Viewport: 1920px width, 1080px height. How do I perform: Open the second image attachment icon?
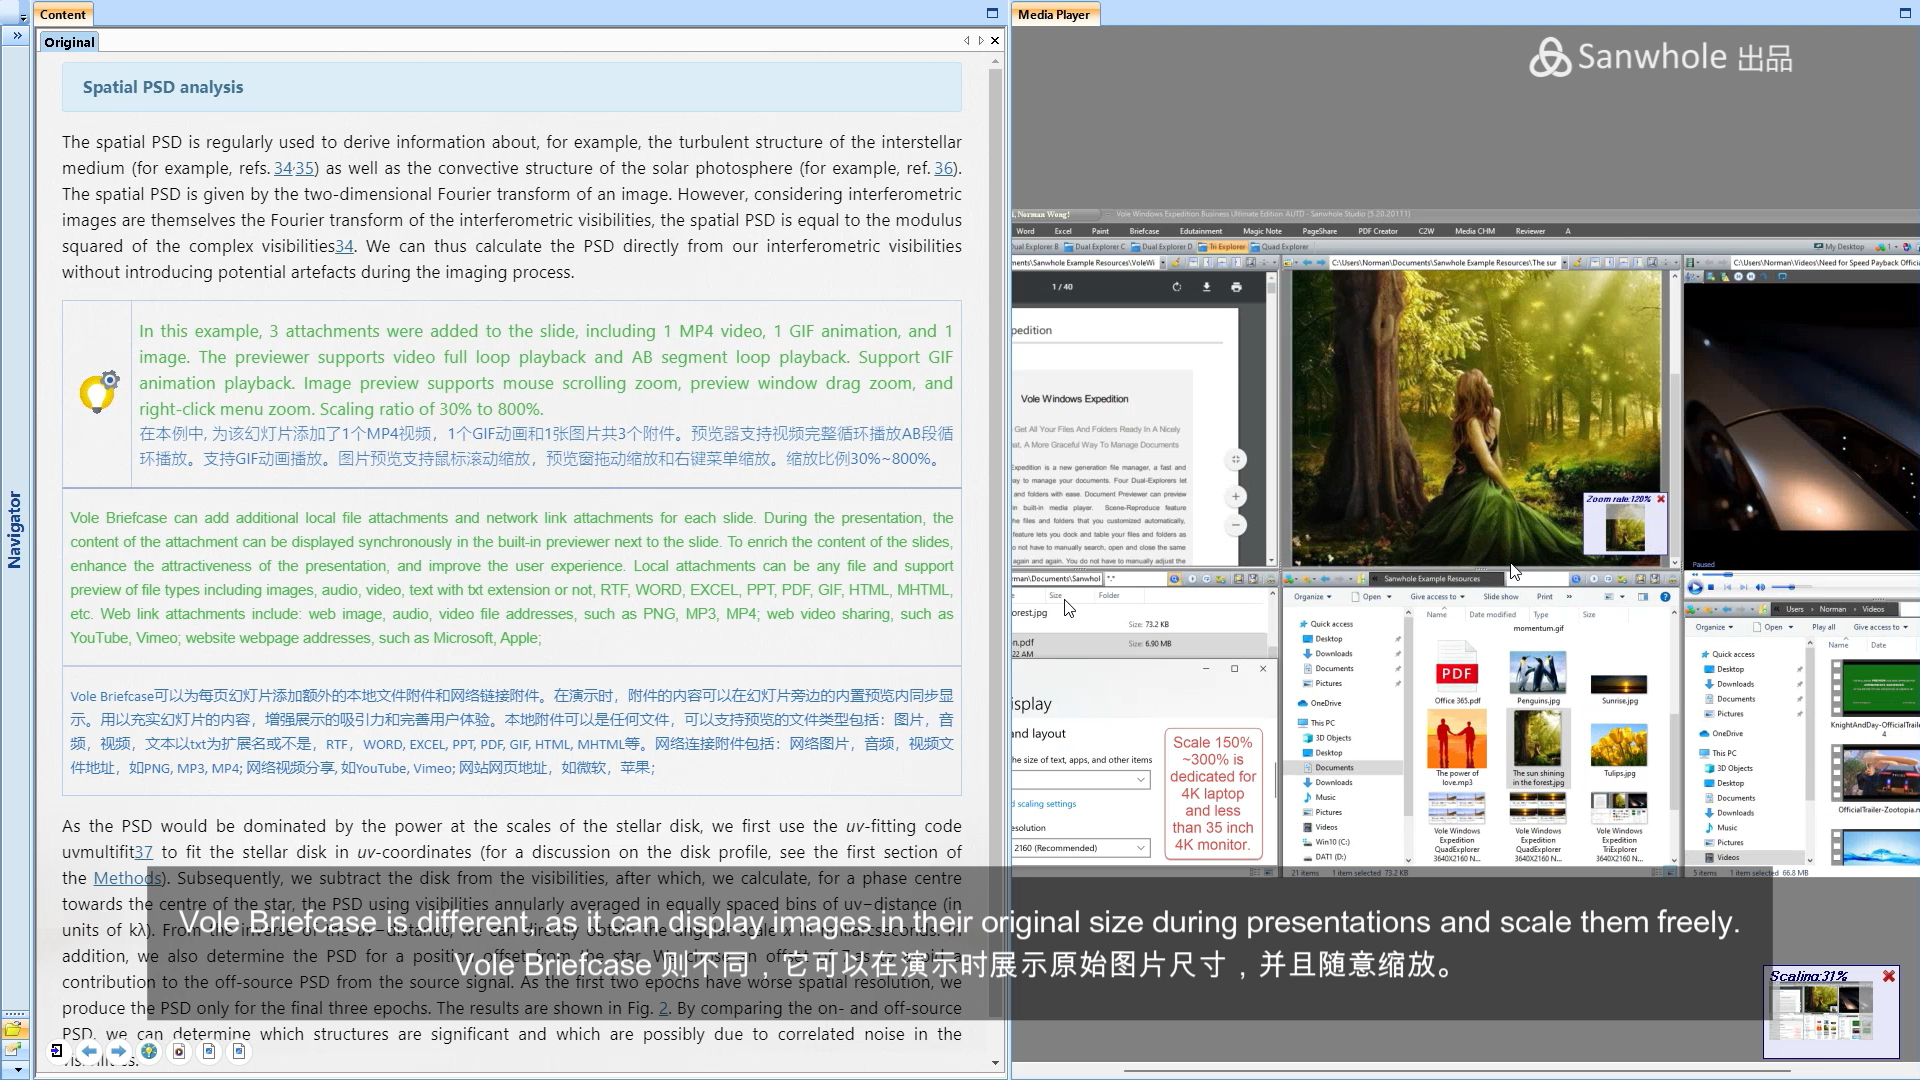(x=239, y=1051)
